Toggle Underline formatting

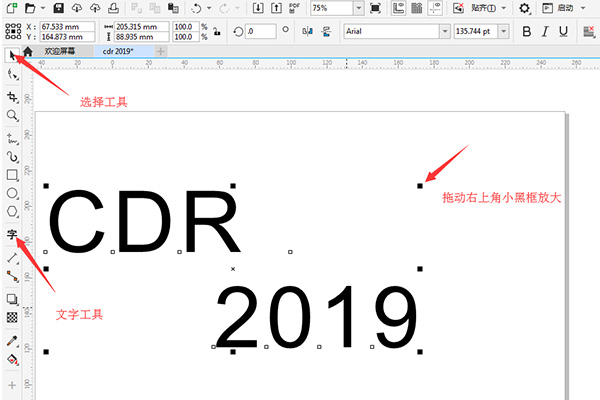pyautogui.click(x=563, y=31)
